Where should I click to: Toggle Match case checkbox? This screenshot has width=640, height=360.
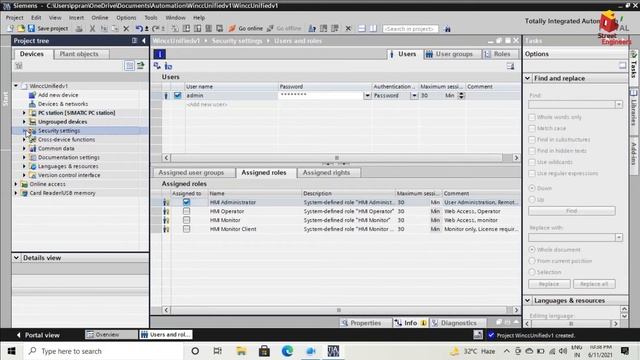click(x=532, y=128)
